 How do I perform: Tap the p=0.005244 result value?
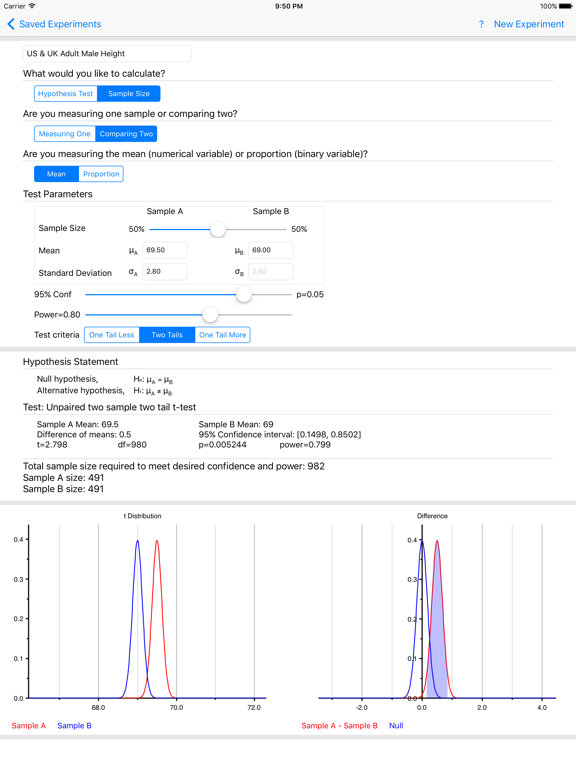(x=222, y=445)
